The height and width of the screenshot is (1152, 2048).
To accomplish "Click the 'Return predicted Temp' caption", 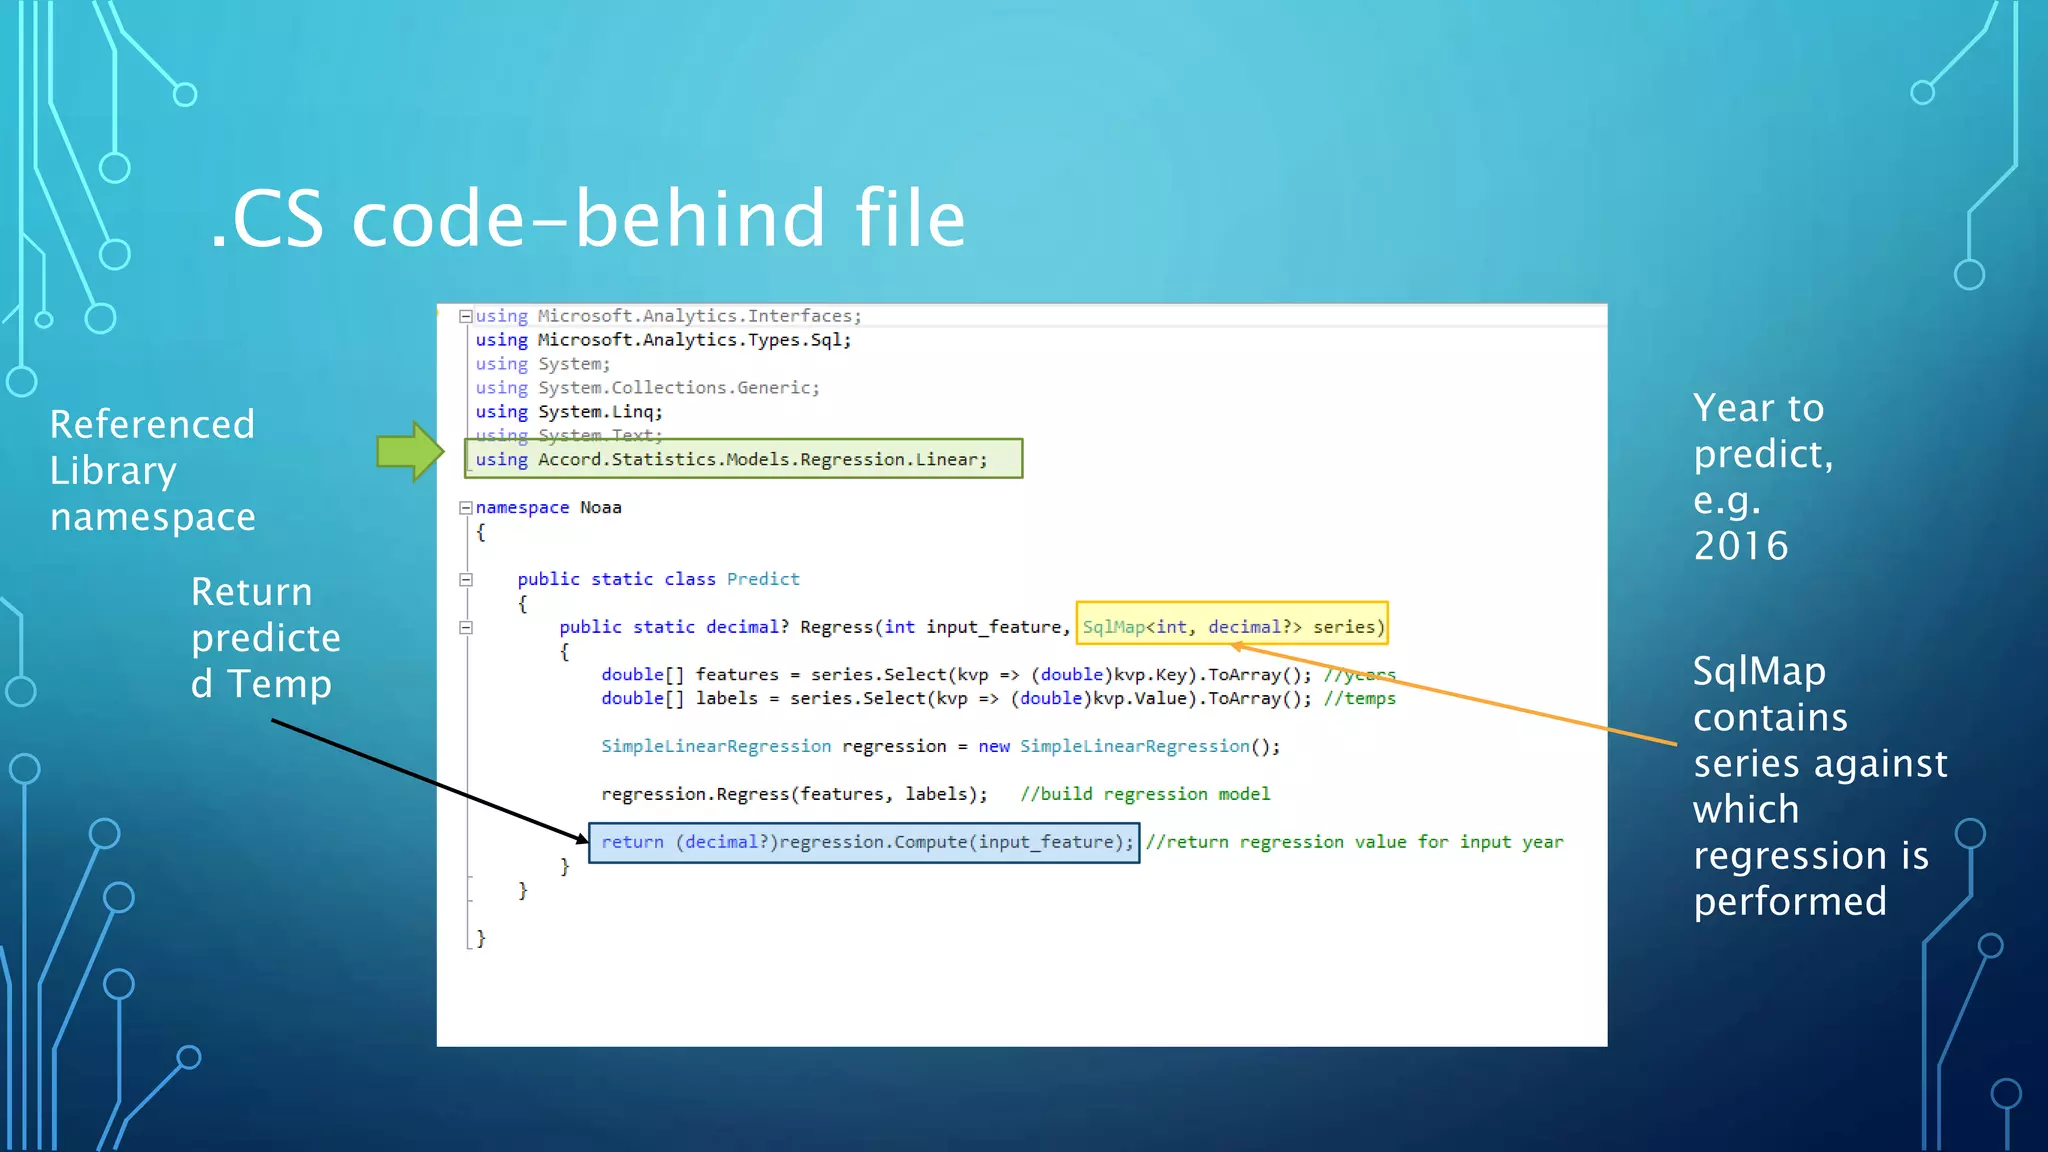I will 265,637.
